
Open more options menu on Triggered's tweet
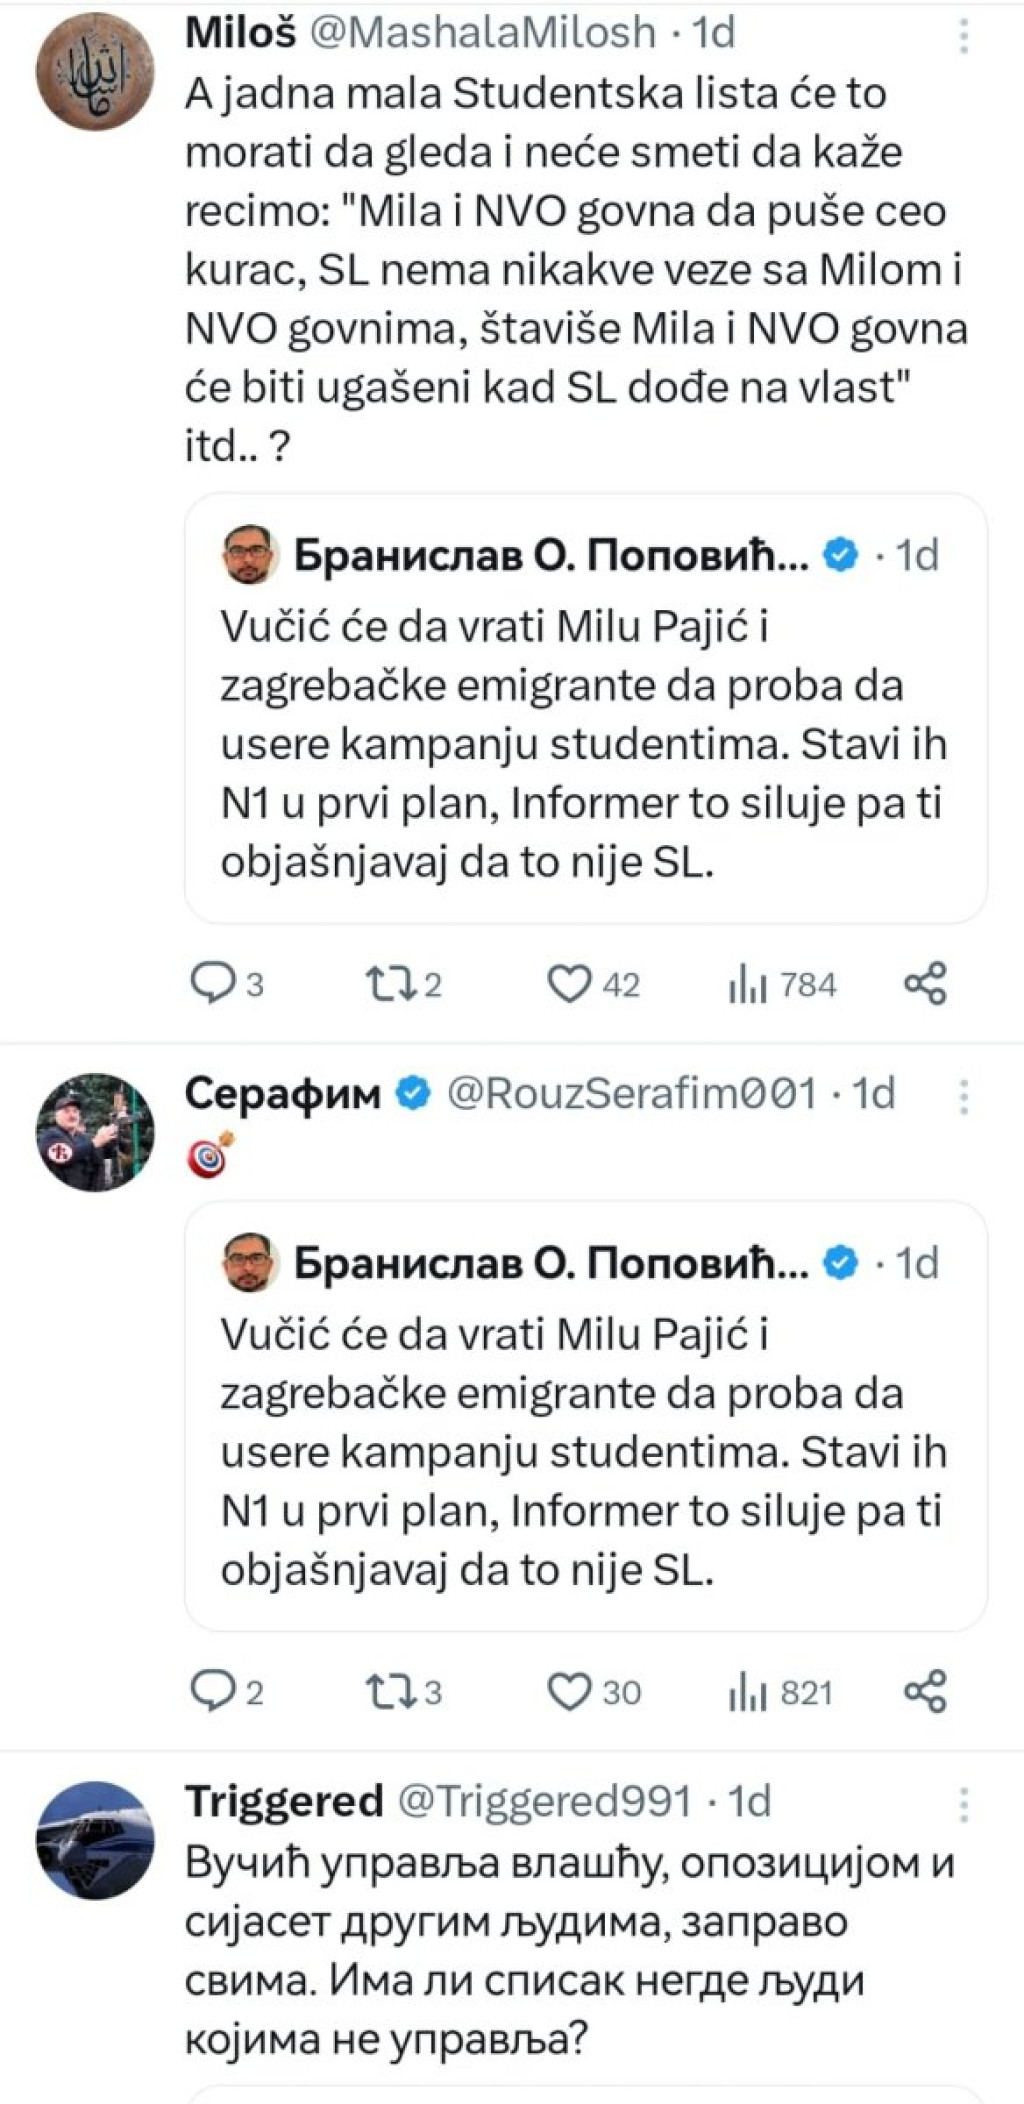(x=964, y=1804)
